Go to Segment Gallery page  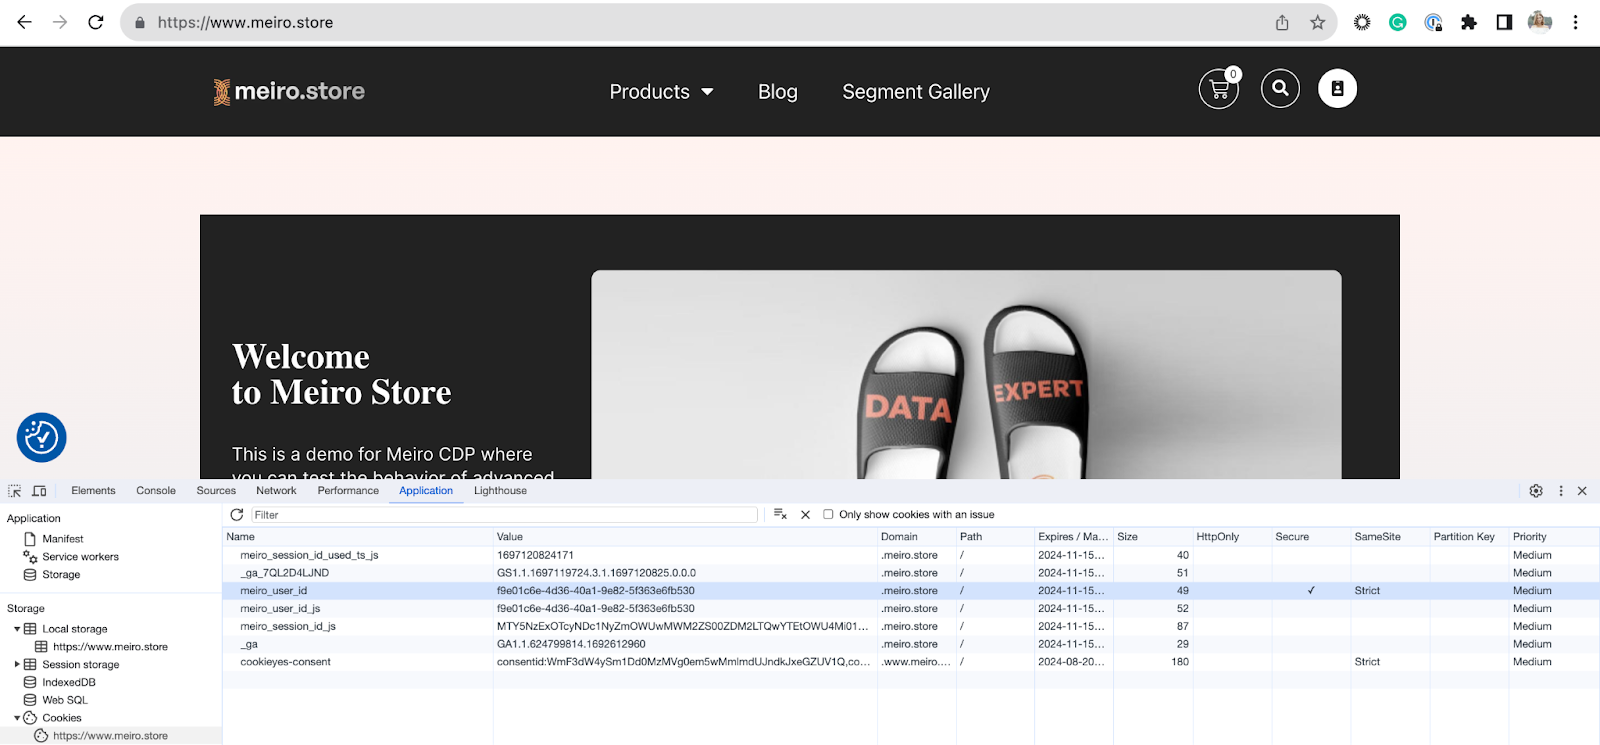pos(915,92)
